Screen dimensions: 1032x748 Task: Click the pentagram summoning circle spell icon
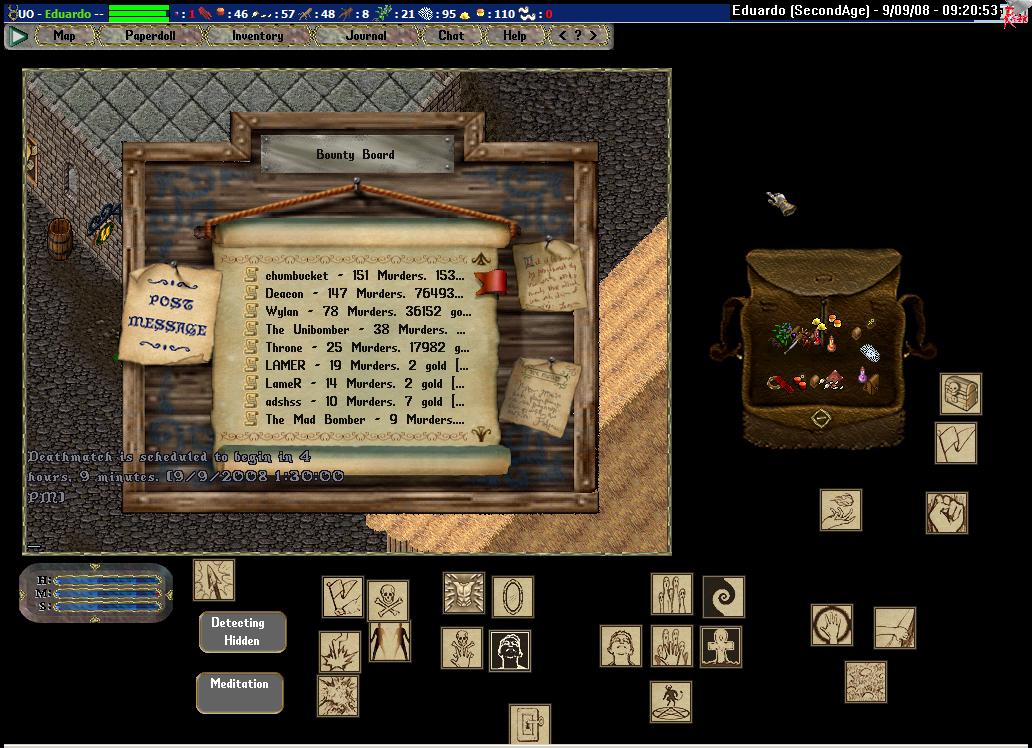click(671, 702)
